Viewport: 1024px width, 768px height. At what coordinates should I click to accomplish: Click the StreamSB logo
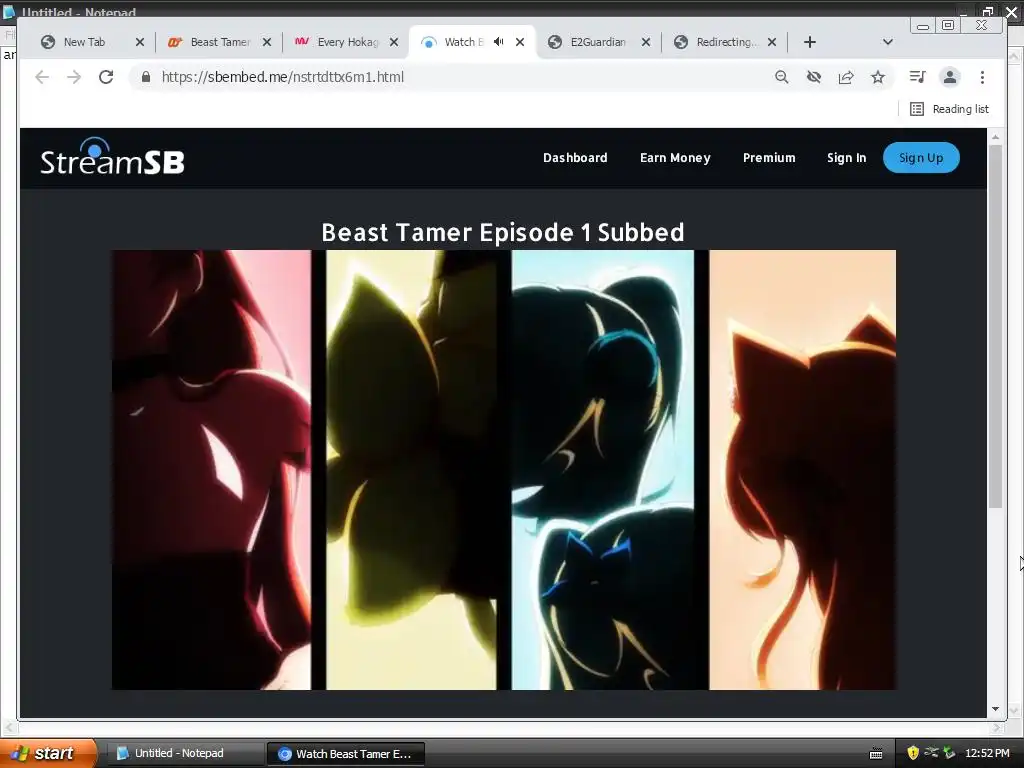(x=112, y=157)
